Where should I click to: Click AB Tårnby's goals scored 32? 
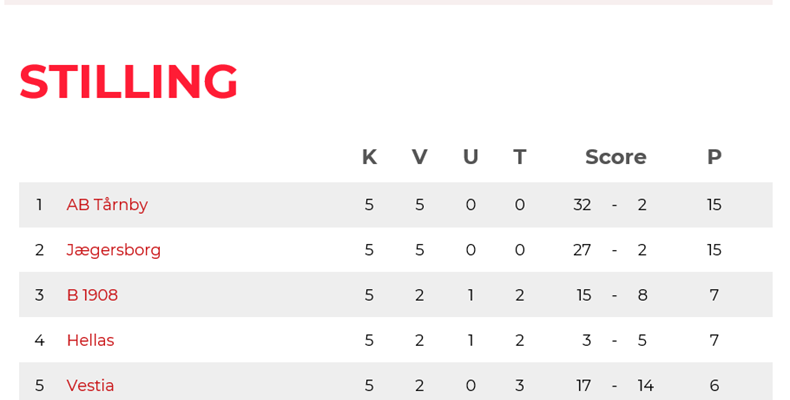[582, 205]
